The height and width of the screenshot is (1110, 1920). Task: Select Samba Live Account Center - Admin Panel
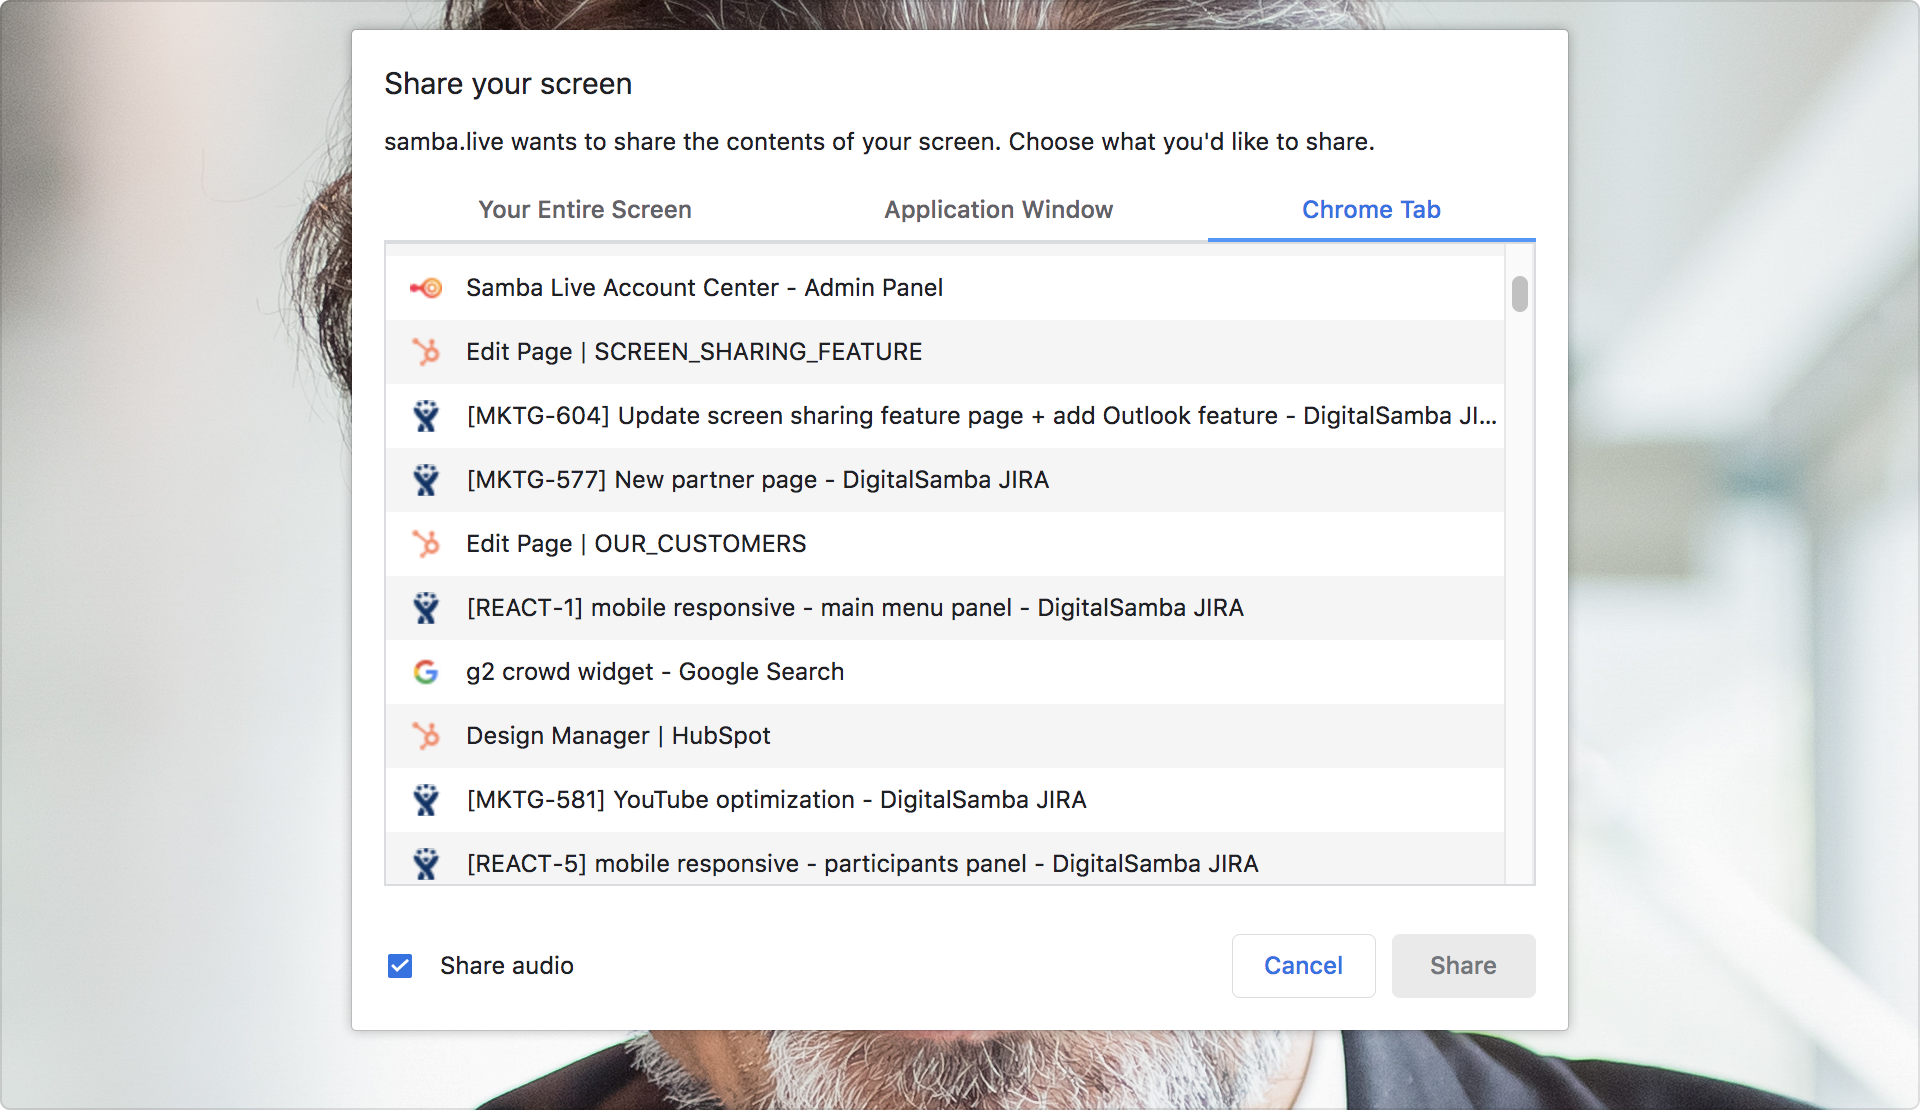coord(945,288)
